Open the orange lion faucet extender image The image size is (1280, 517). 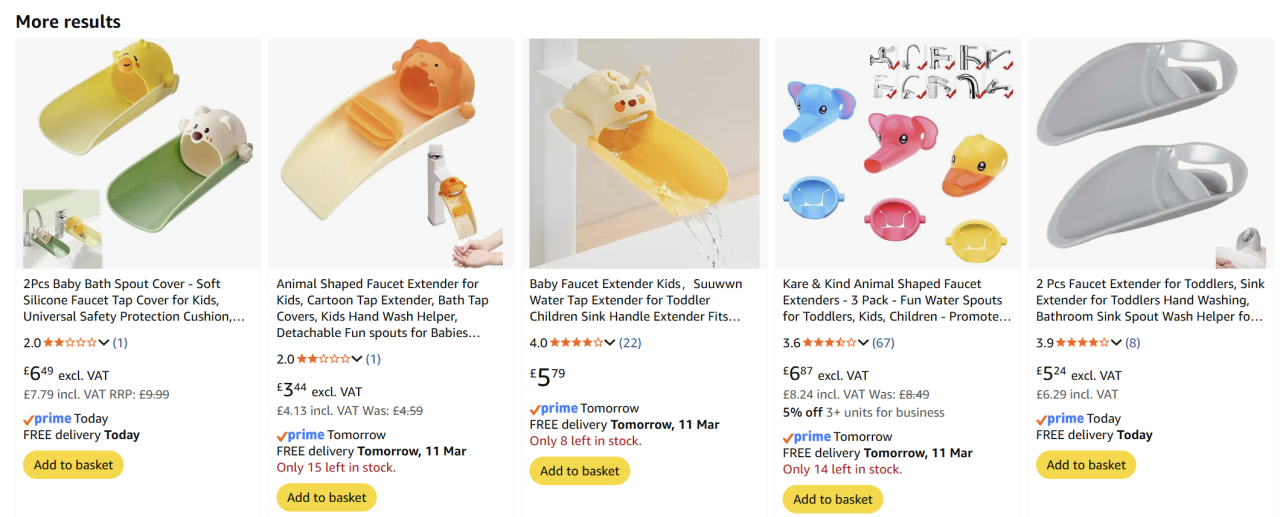tap(391, 154)
